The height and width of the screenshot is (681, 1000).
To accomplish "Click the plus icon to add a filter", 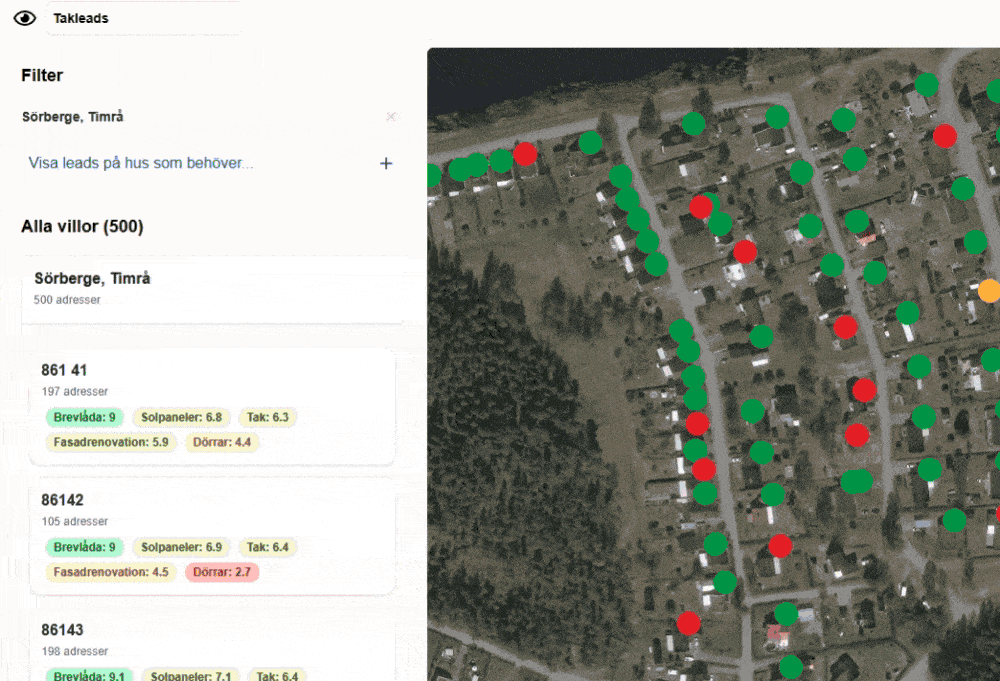I will (386, 164).
